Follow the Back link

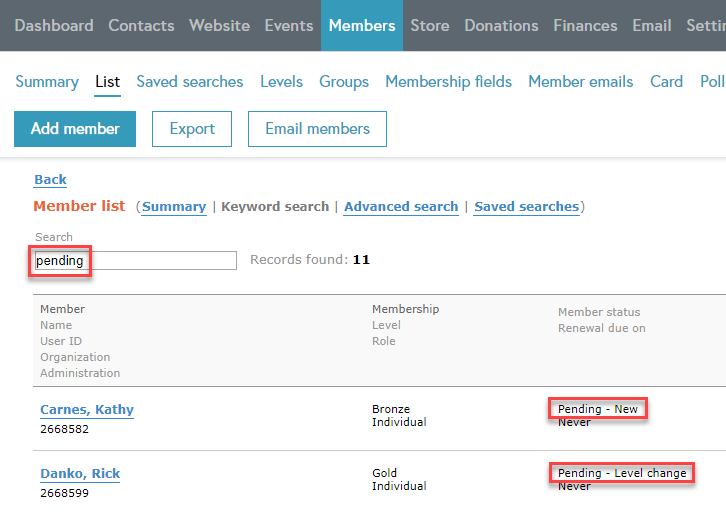(50, 180)
